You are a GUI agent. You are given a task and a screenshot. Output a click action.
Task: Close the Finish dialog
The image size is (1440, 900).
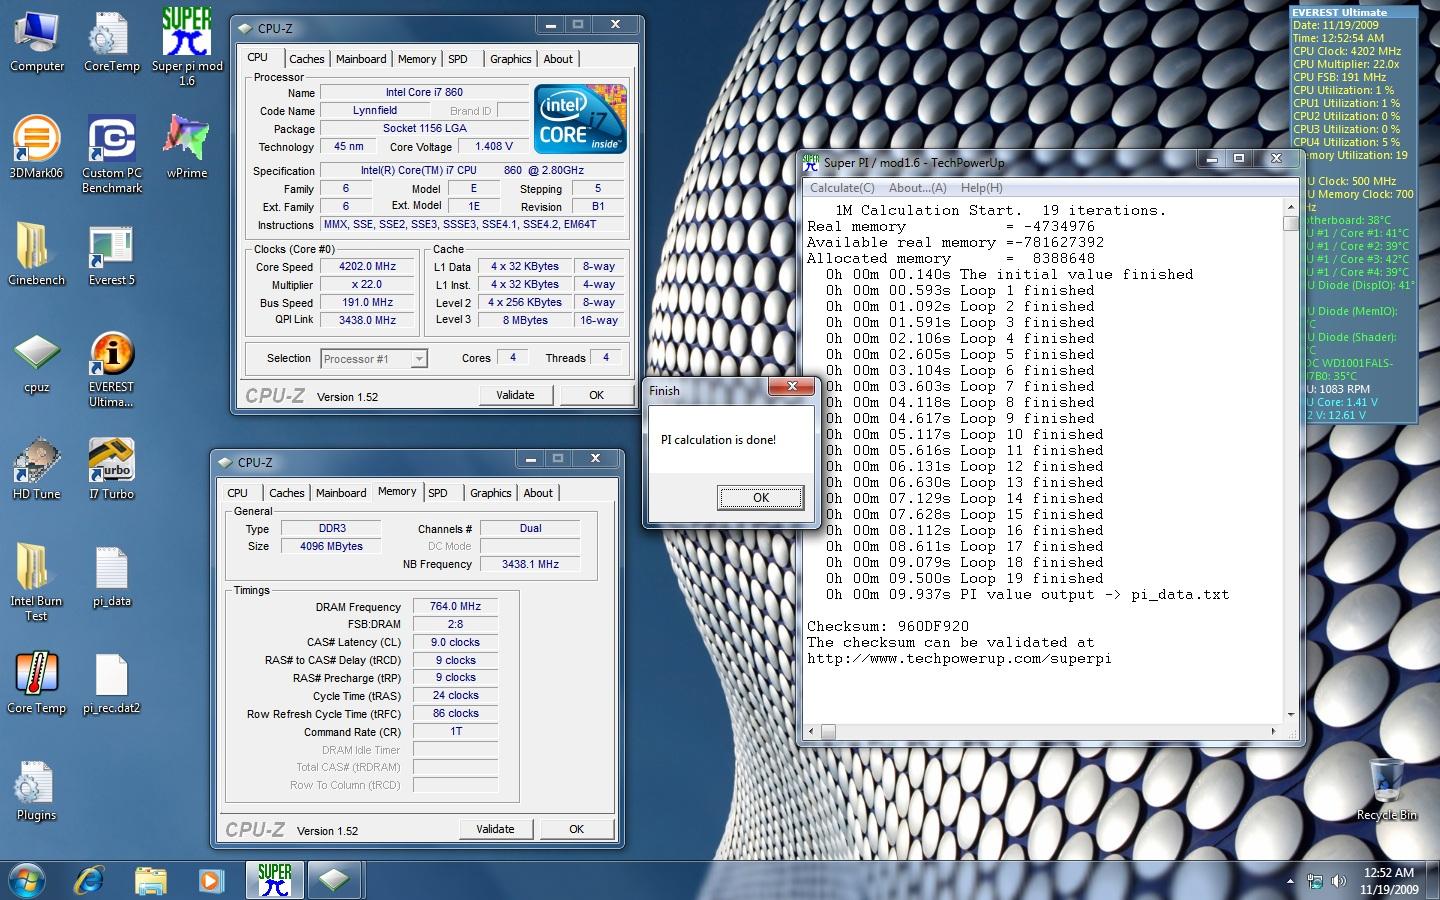[792, 387]
